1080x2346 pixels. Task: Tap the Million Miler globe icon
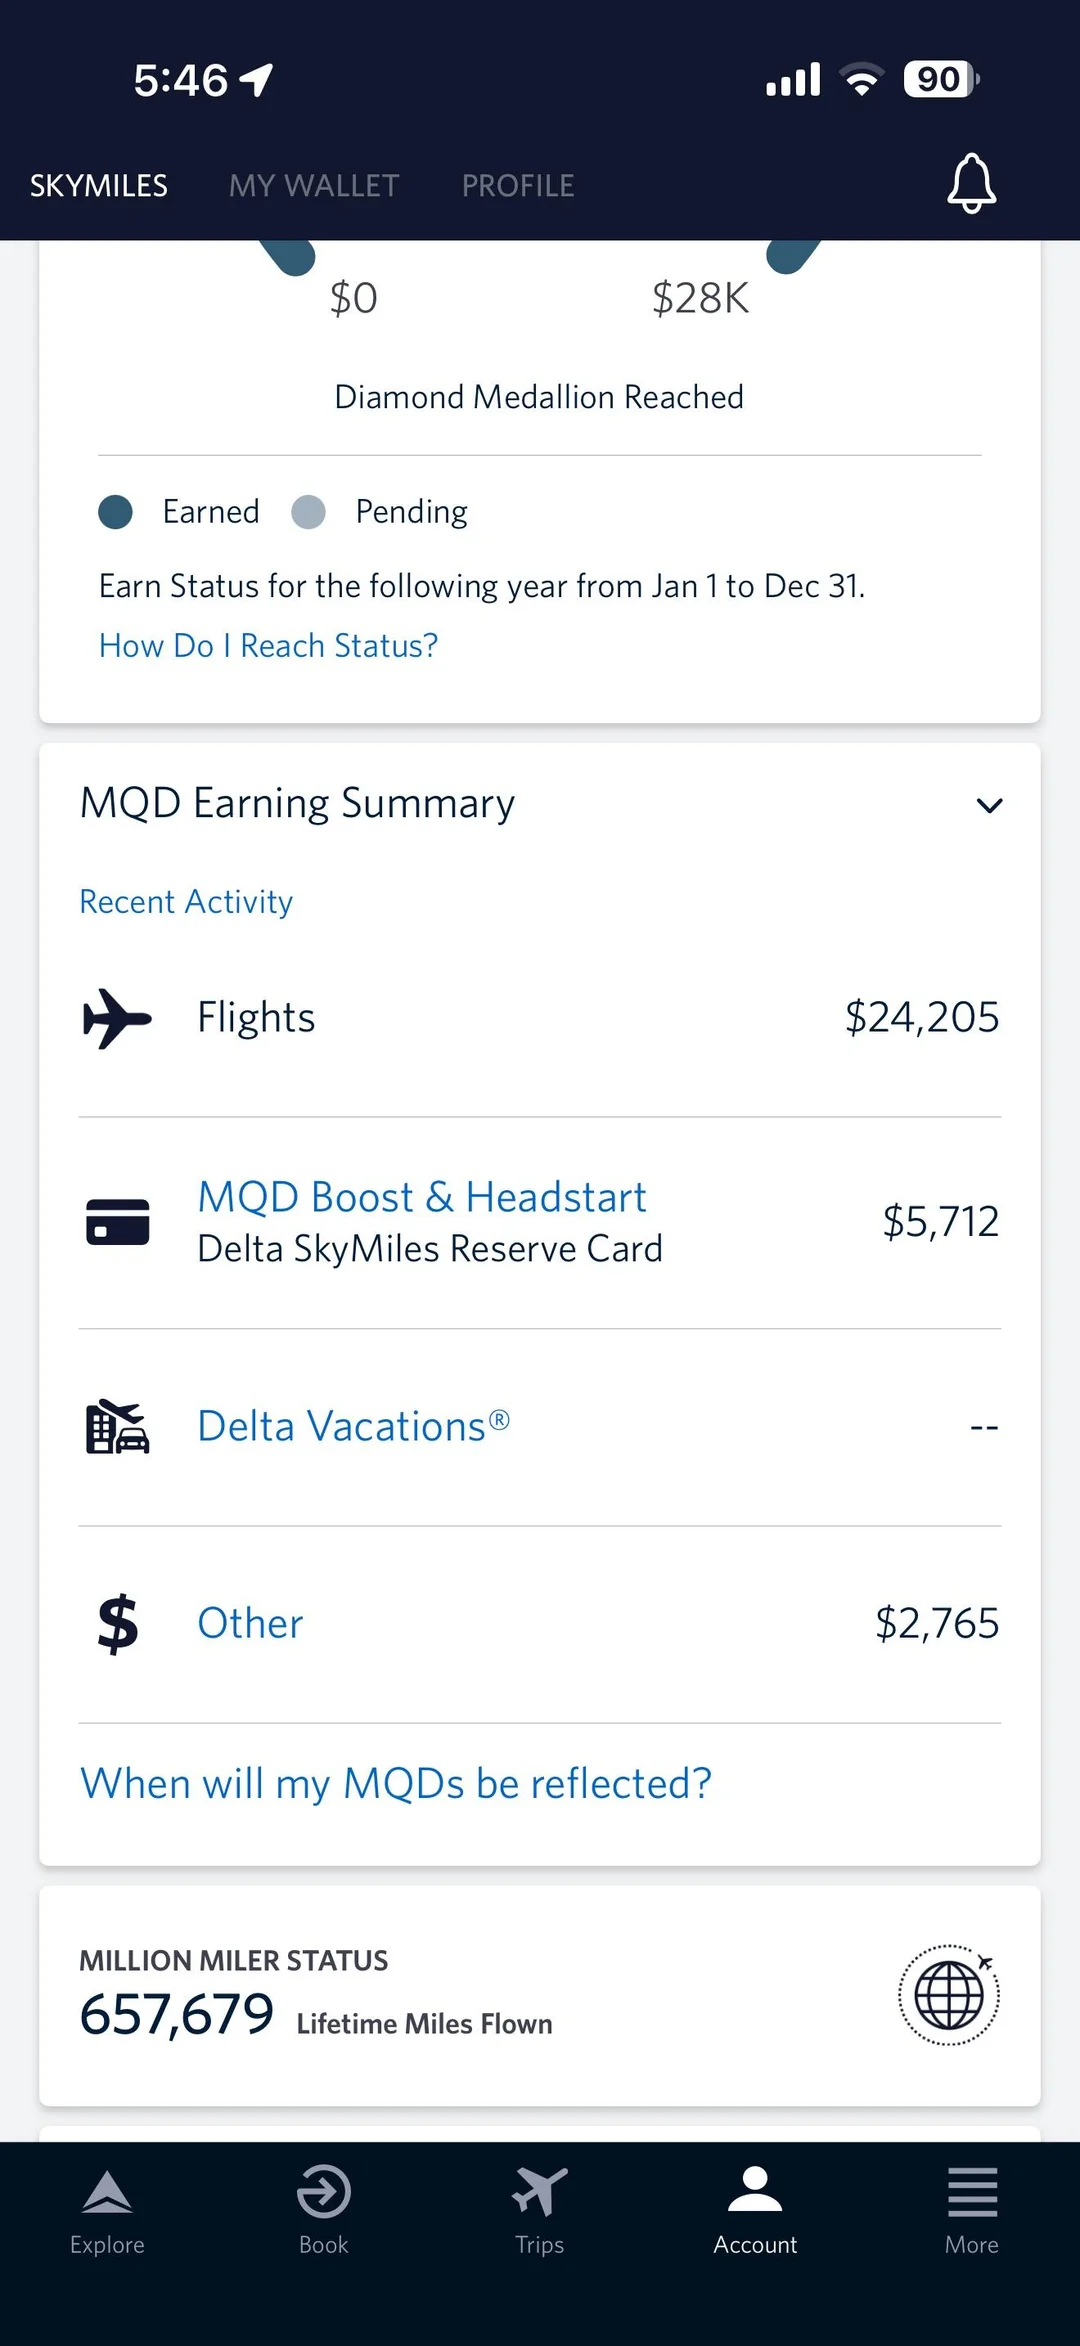pyautogui.click(x=948, y=1995)
